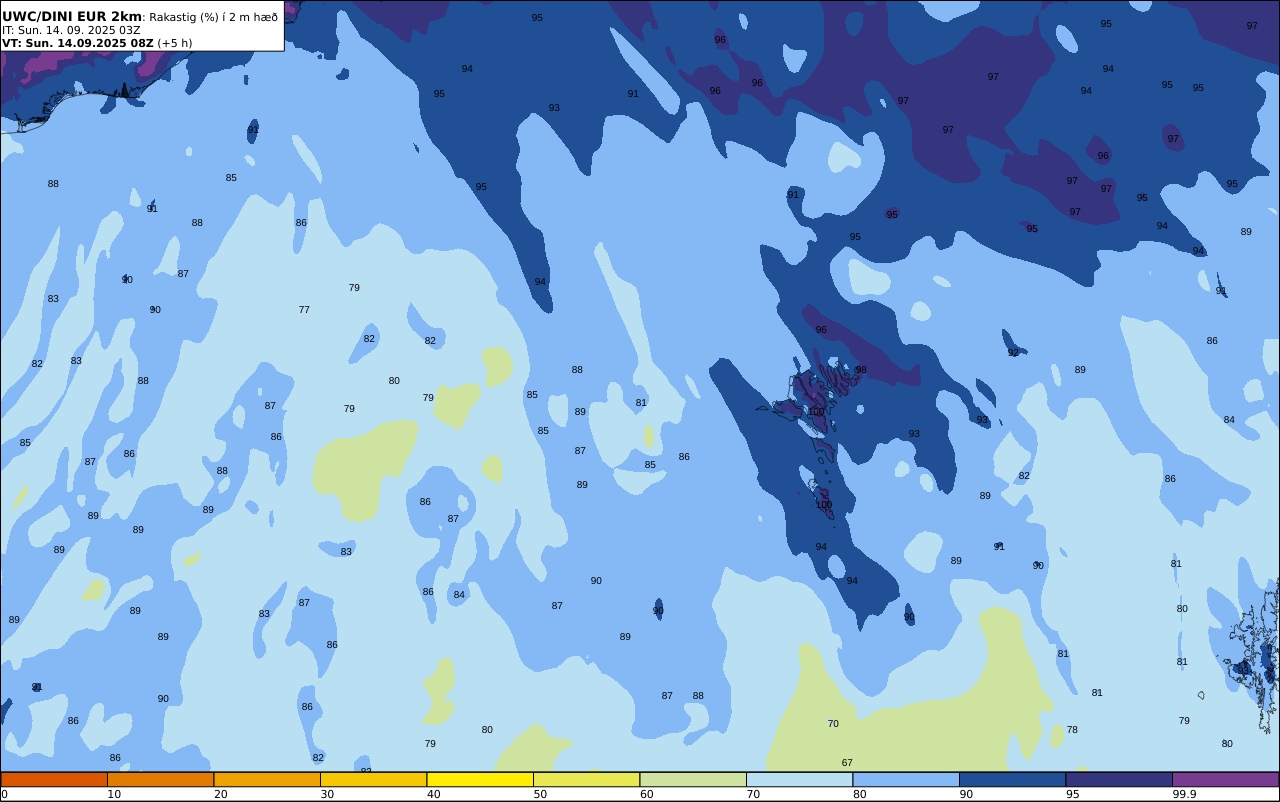Click the 90–95 dark blue legend swatch
Image resolution: width=1280 pixels, height=802 pixels.
pyautogui.click(x=1012, y=779)
